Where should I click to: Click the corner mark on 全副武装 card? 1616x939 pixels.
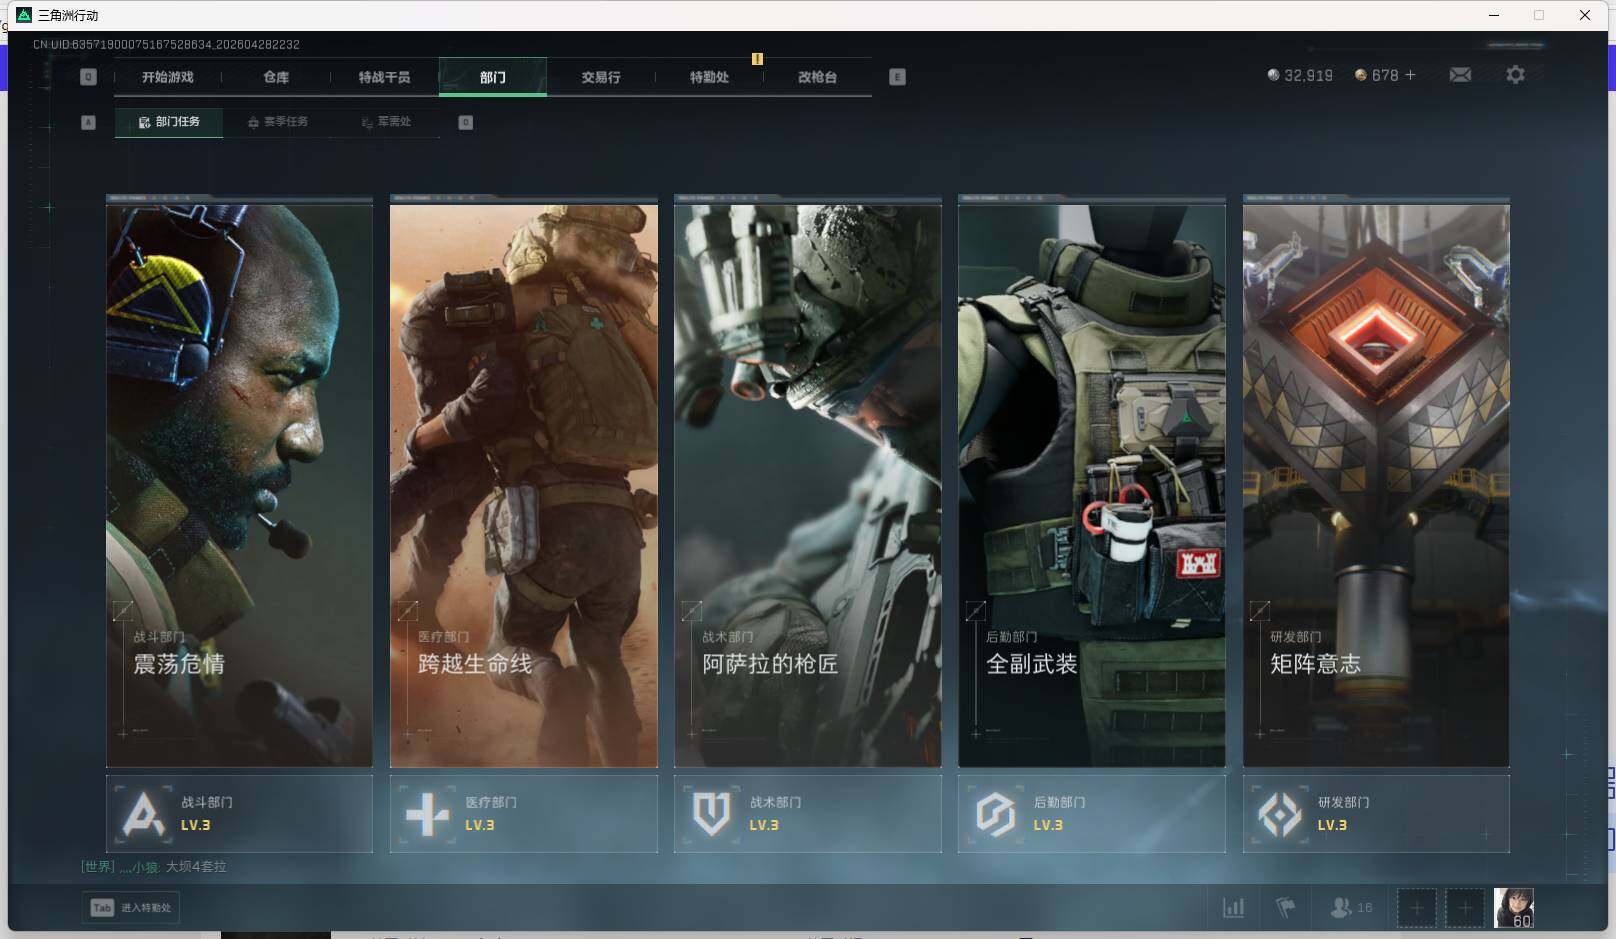pos(976,610)
